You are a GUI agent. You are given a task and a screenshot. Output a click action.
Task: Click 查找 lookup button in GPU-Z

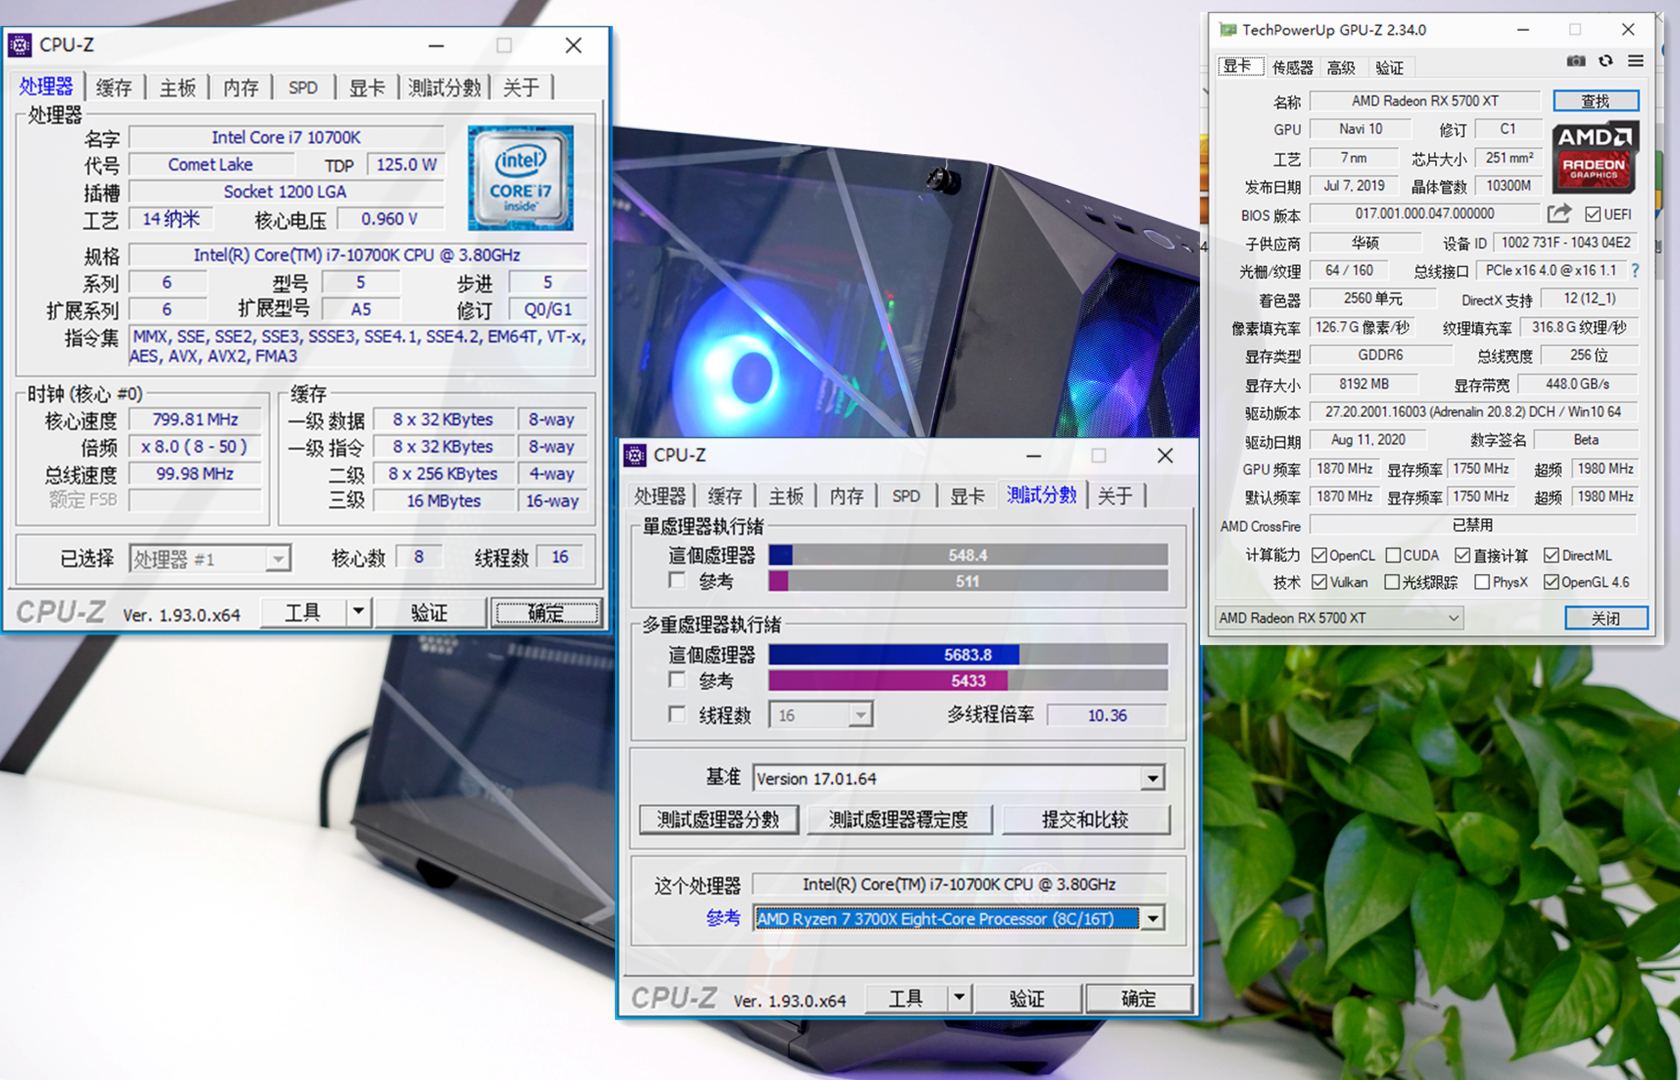click(1596, 101)
